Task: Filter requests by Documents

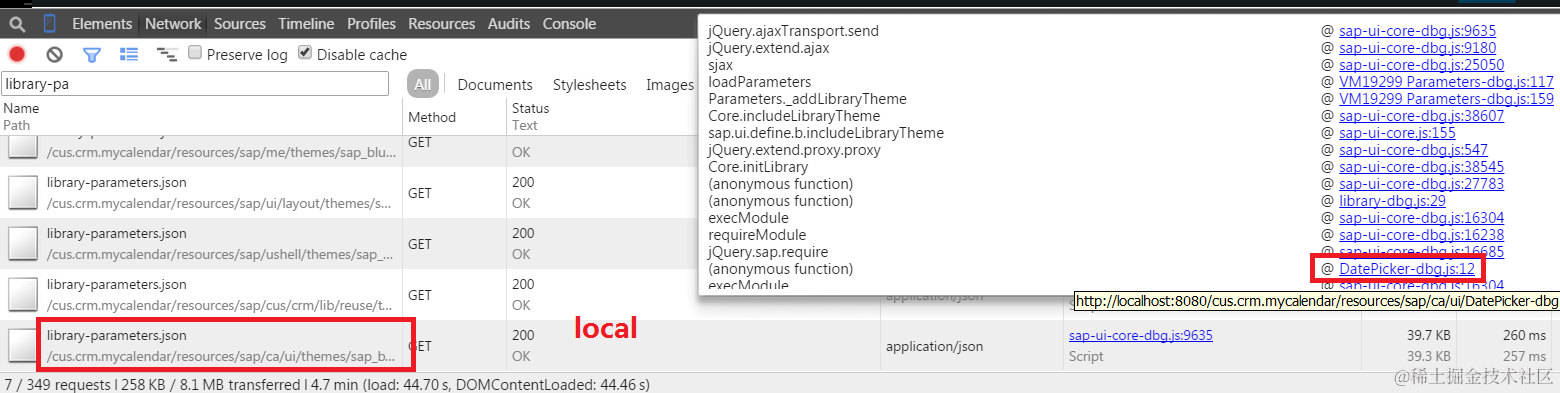Action: (495, 85)
